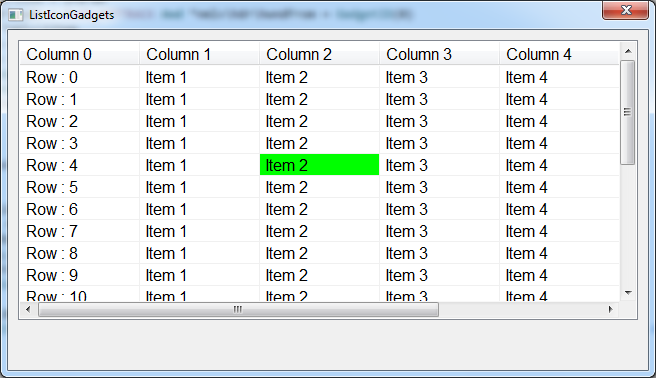Select the 'Row : 9' cell

pyautogui.click(x=79, y=275)
